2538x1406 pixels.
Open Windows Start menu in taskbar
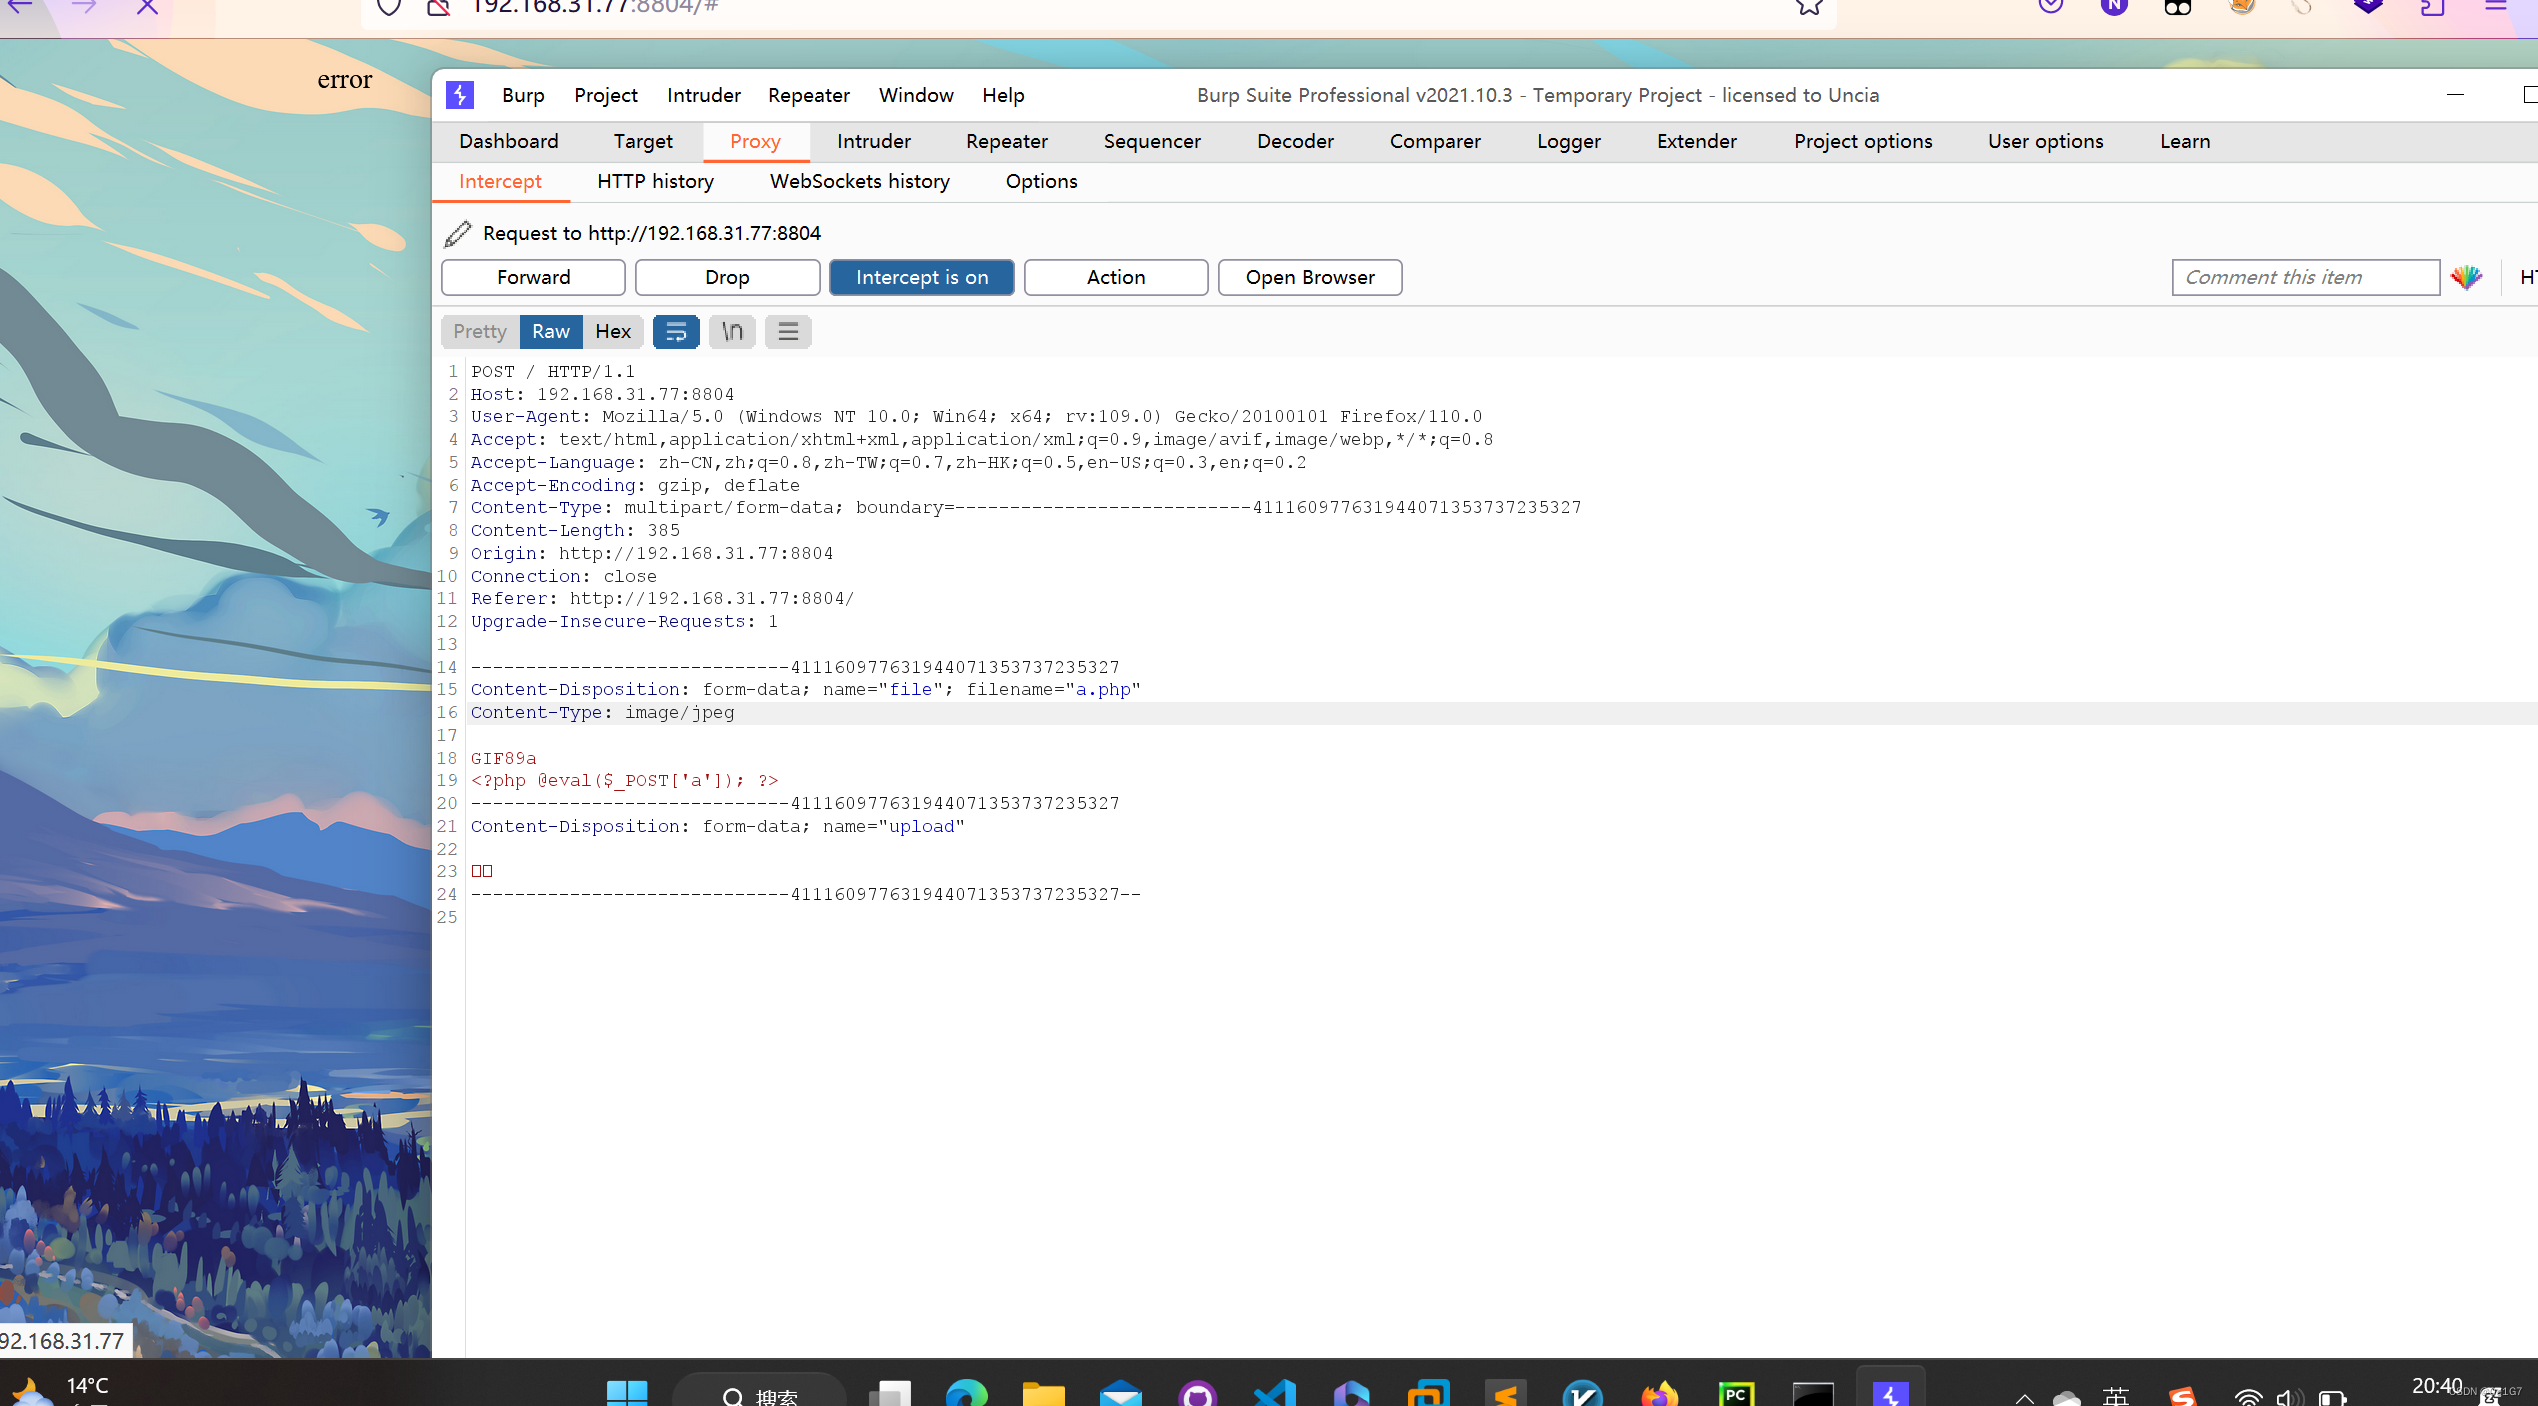click(627, 1392)
